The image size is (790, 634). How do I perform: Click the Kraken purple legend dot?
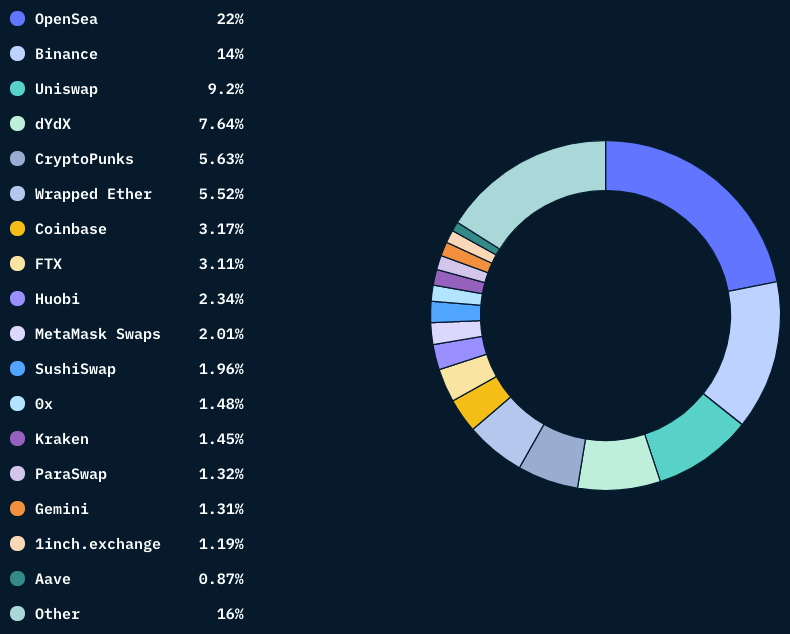tap(18, 439)
